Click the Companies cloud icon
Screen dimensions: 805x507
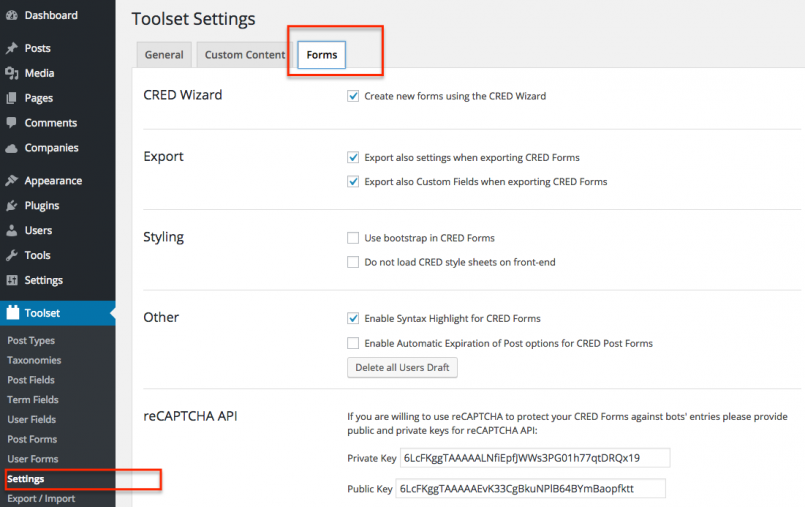click(x=12, y=148)
